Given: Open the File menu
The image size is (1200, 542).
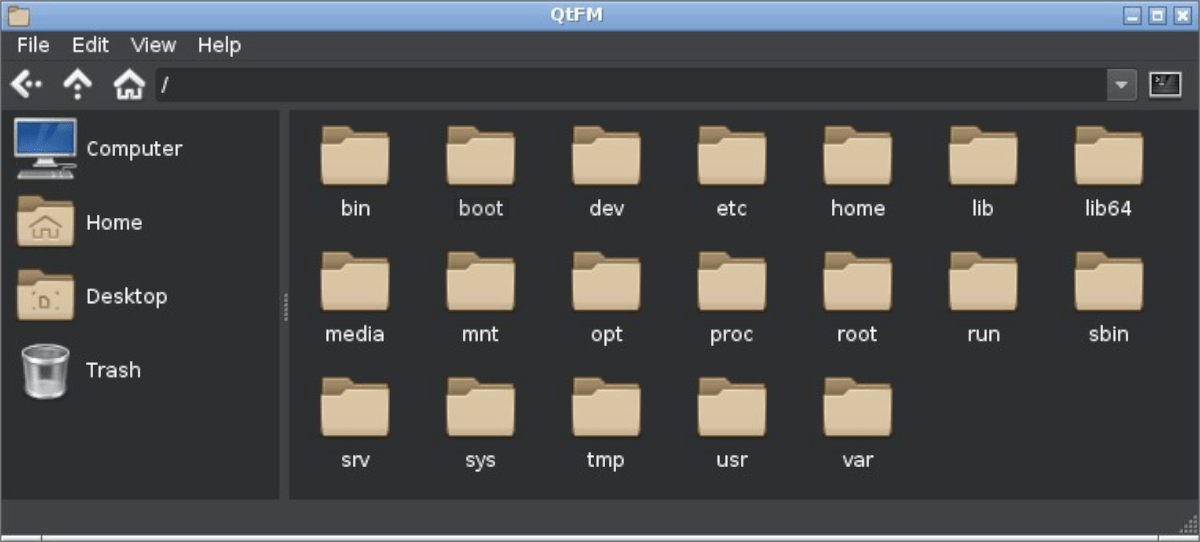Looking at the screenshot, I should pyautogui.click(x=33, y=45).
